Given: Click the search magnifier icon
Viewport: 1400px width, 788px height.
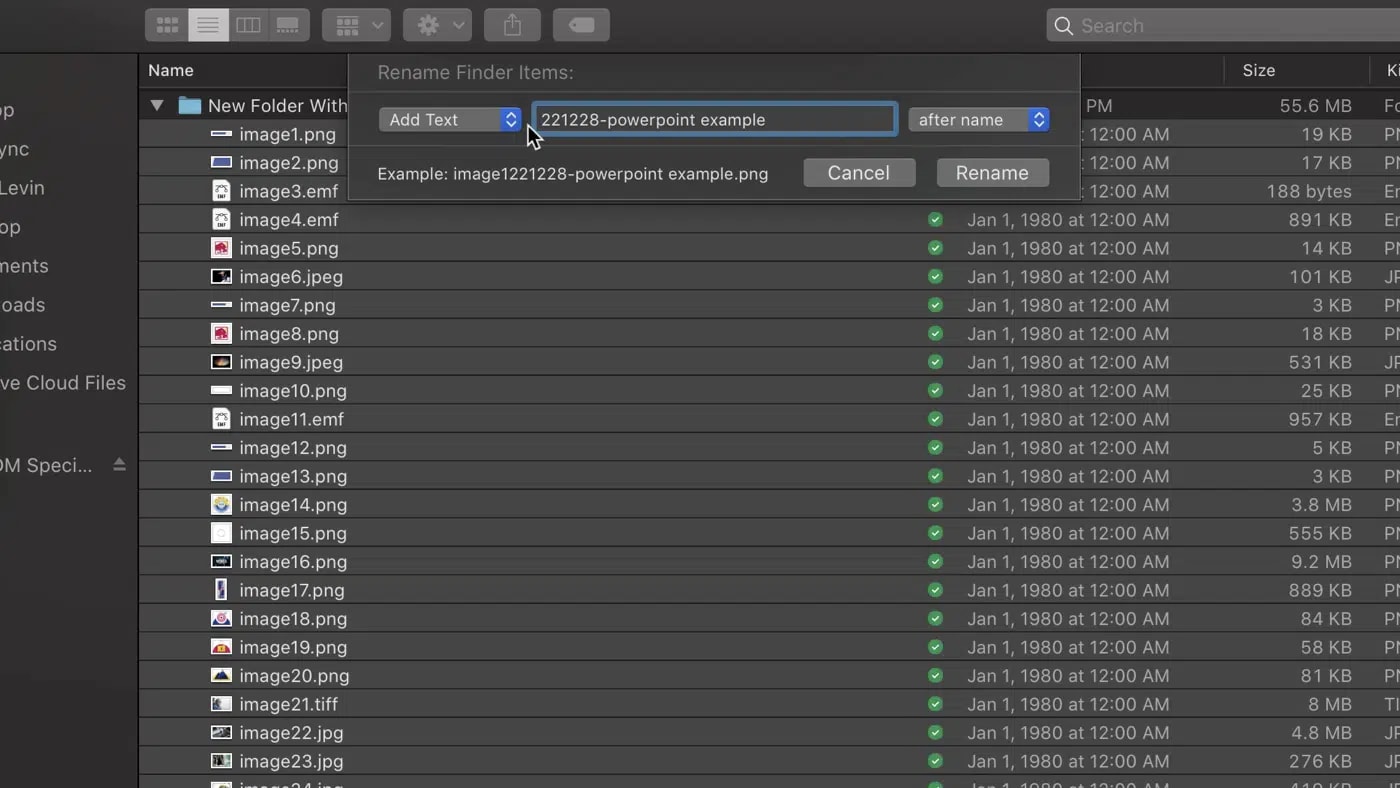Looking at the screenshot, I should [1063, 26].
